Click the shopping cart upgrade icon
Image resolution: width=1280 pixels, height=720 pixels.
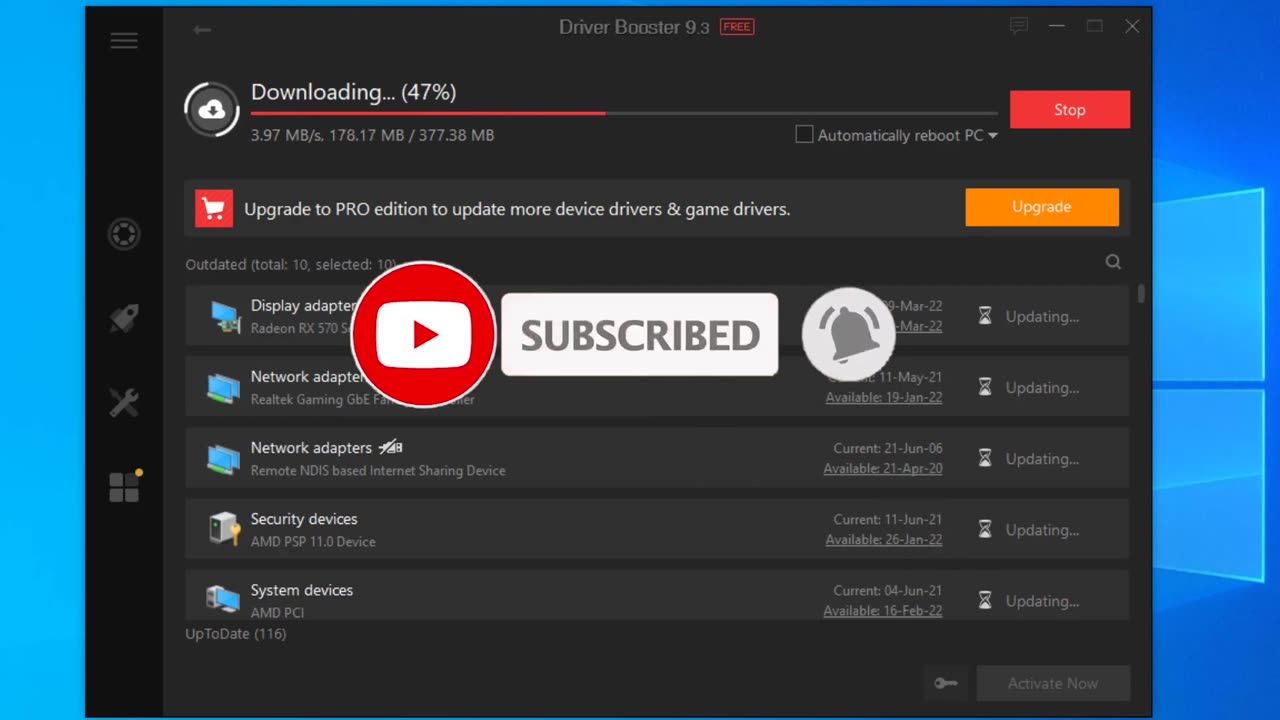pos(214,209)
